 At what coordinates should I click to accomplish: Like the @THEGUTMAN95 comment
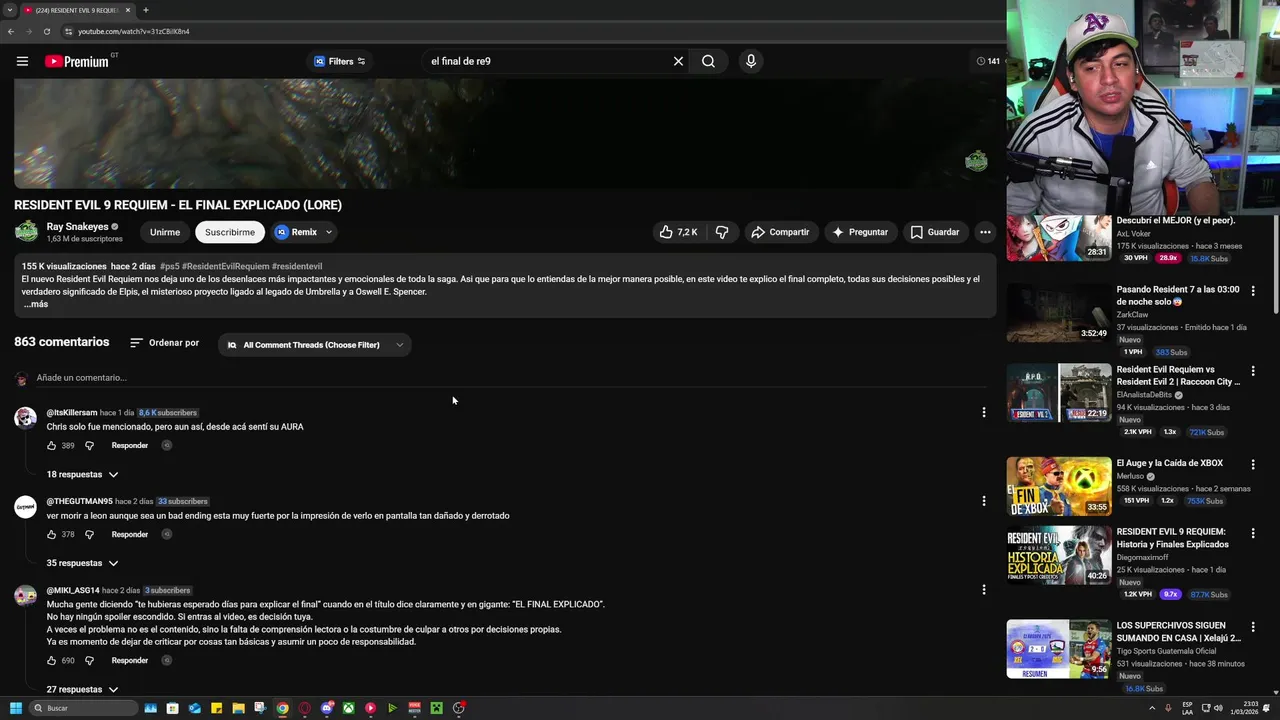point(51,534)
